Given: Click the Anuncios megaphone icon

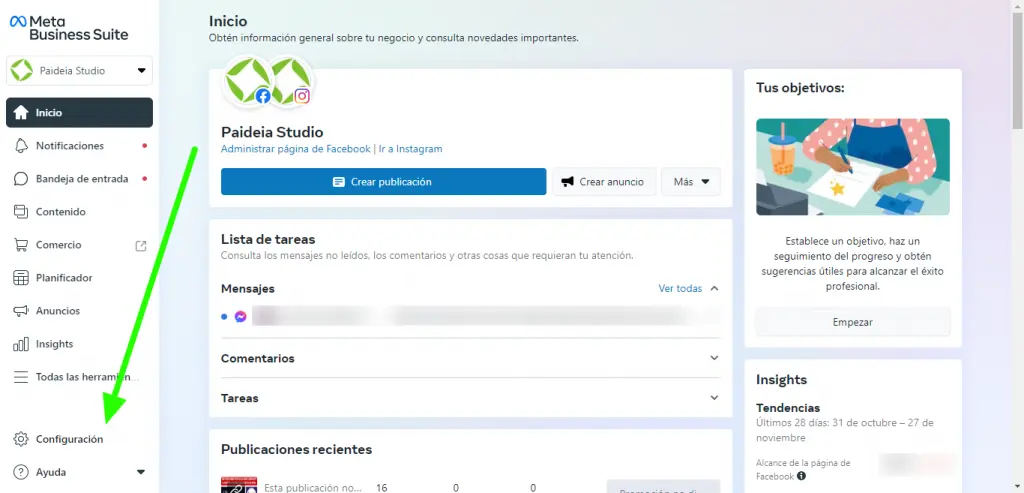Looking at the screenshot, I should (x=21, y=311).
